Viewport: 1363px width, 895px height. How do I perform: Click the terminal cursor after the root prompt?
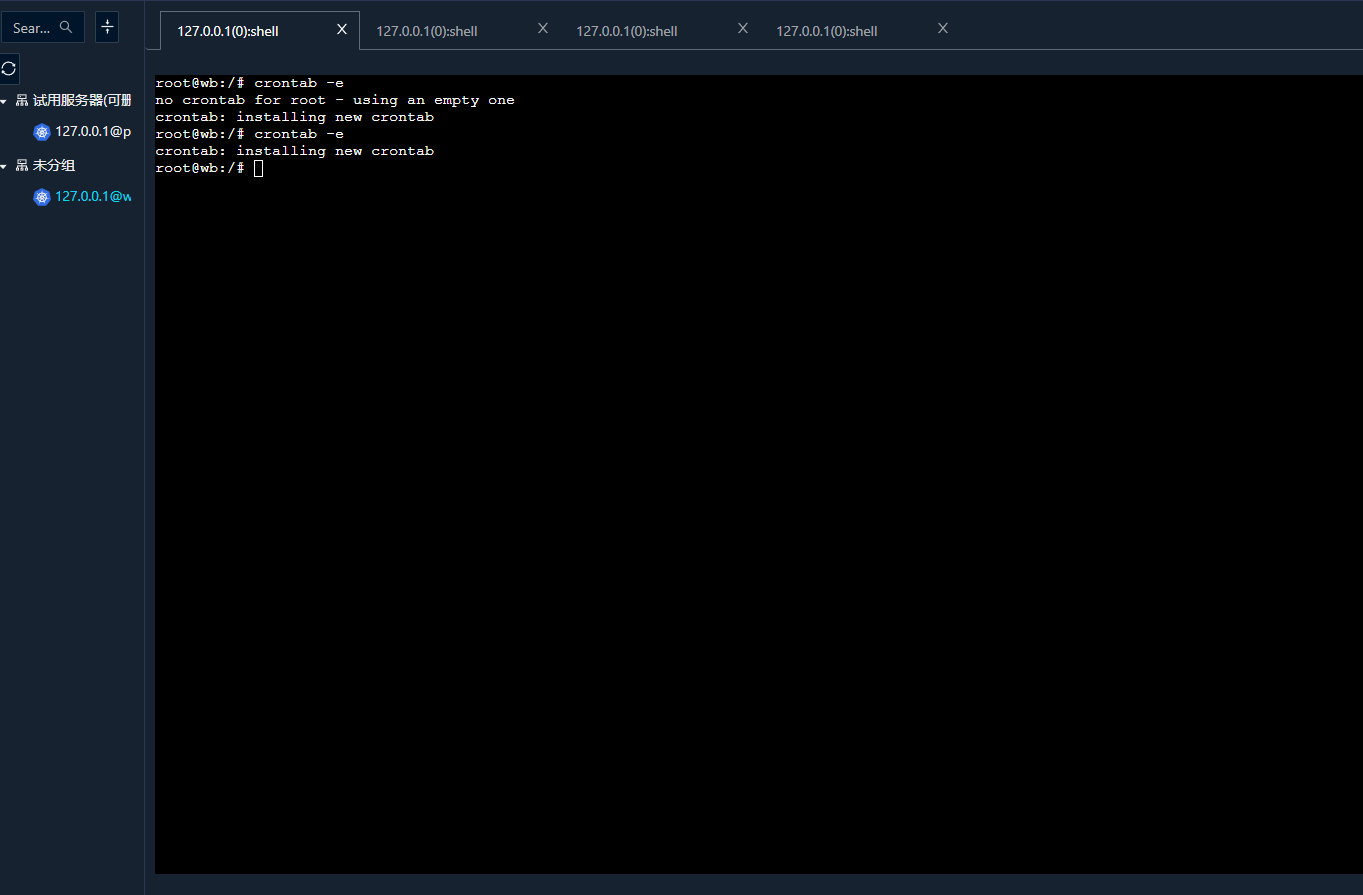click(258, 168)
